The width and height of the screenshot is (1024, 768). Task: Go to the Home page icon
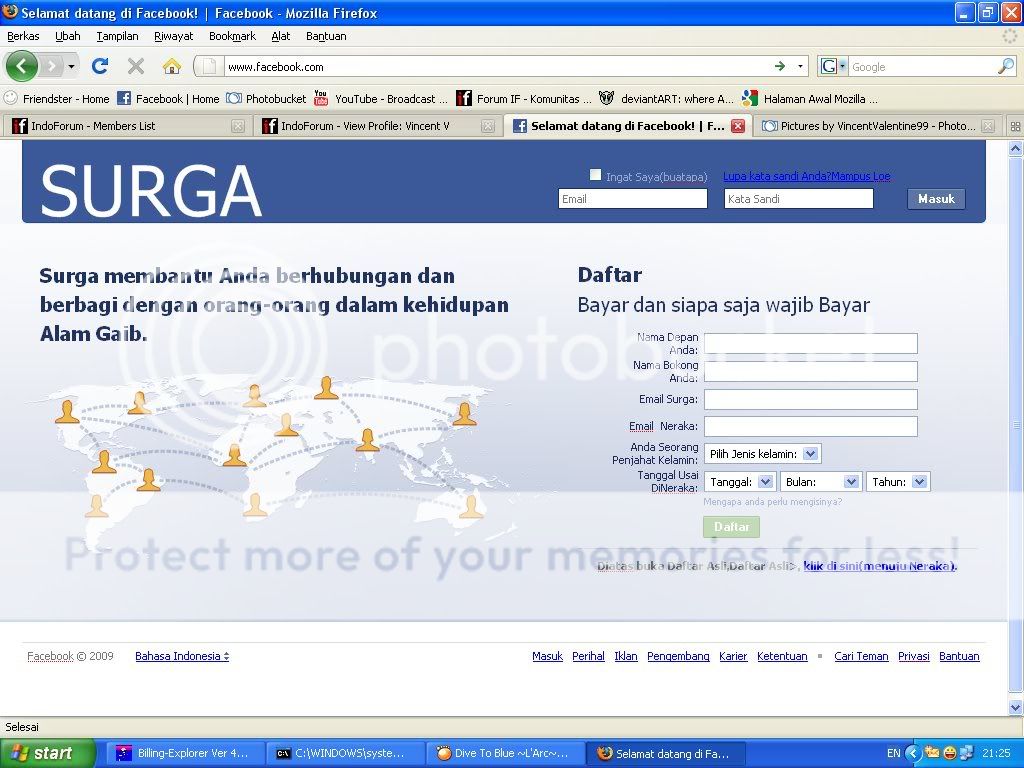tap(172, 66)
